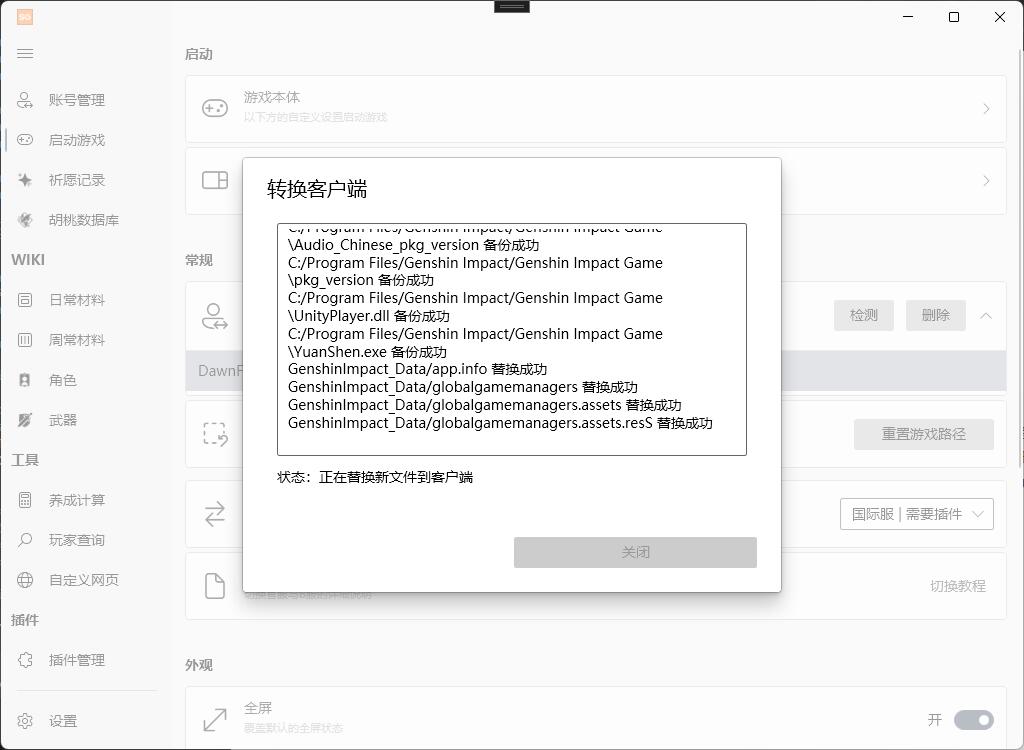Click the GenshinImpact_Data/app.info 替换成功 line

[417, 370]
